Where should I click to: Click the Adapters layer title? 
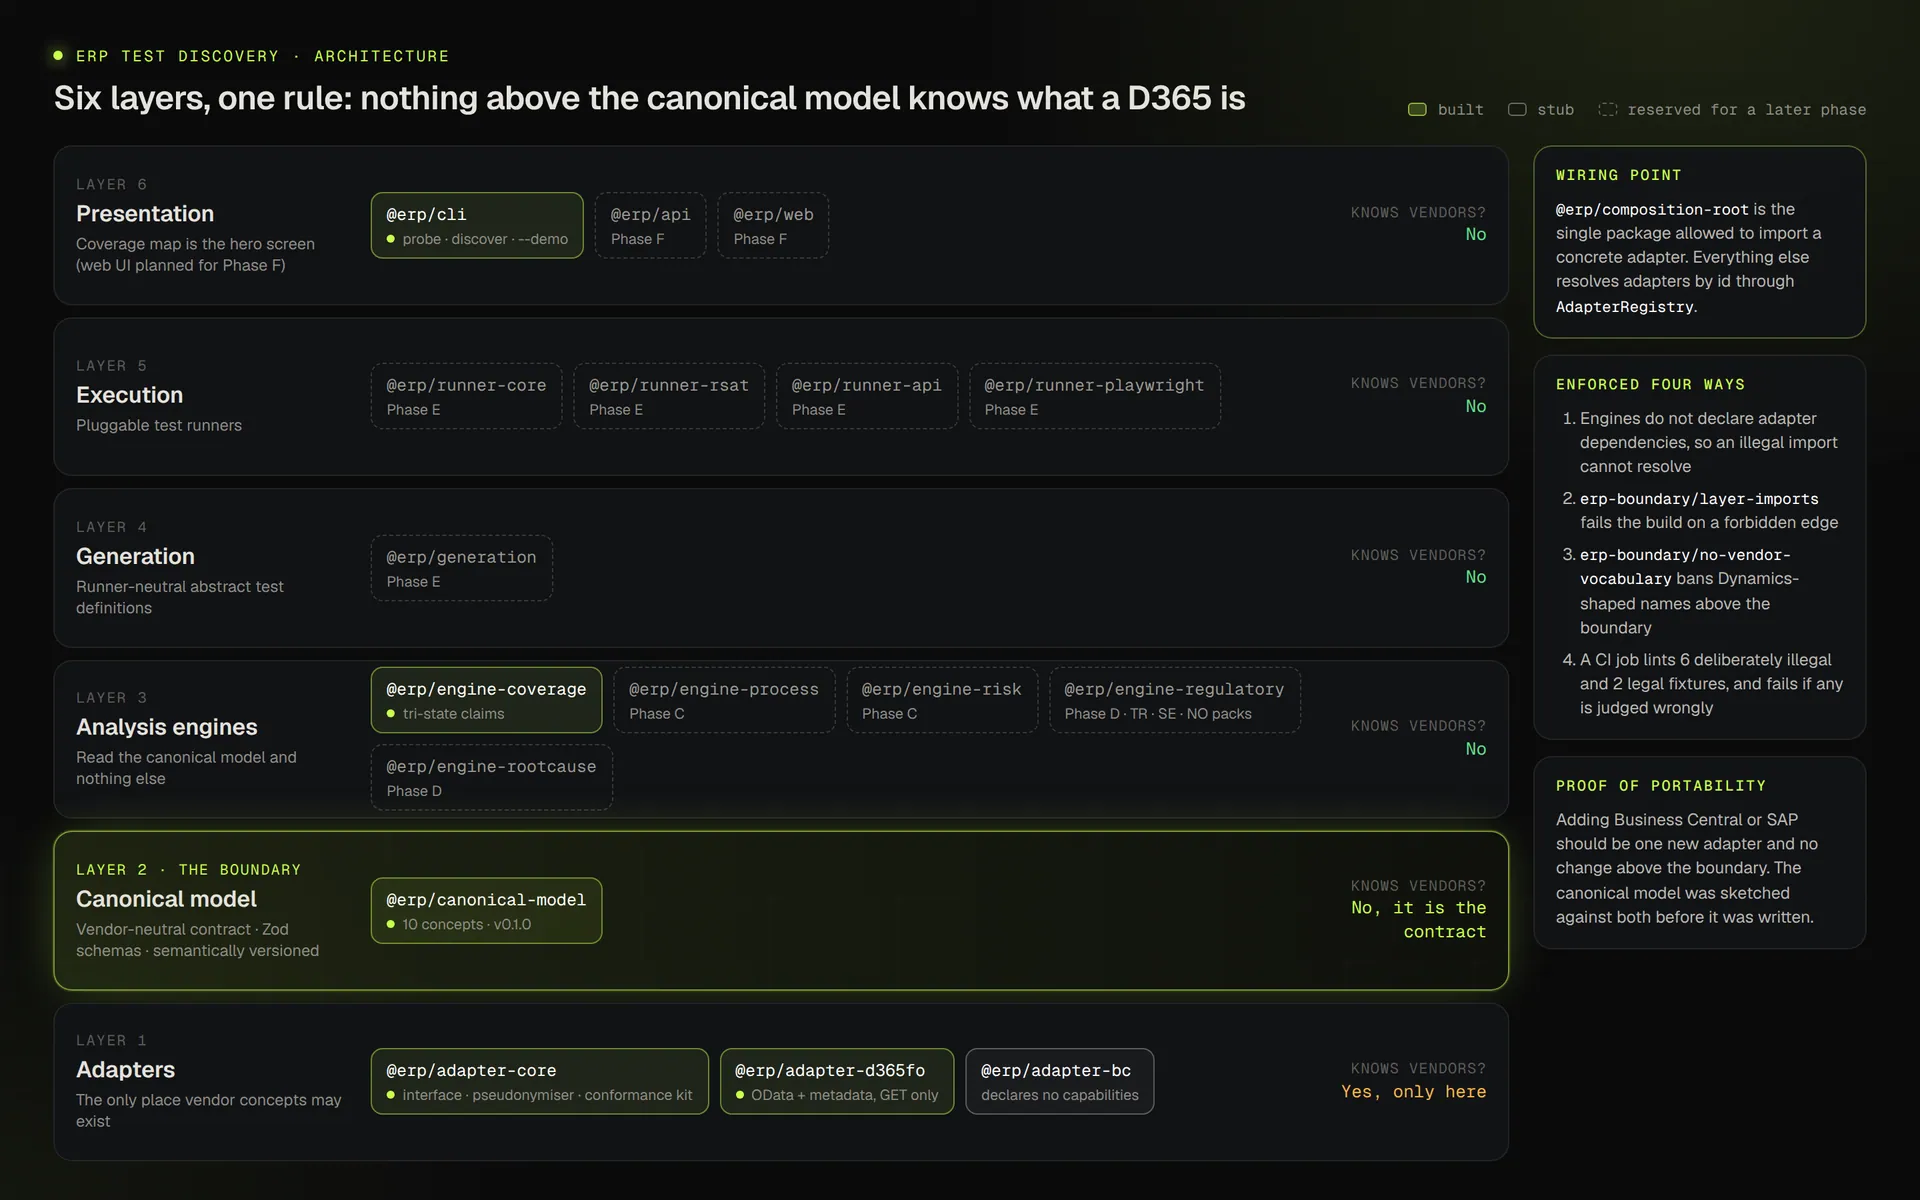click(x=125, y=1070)
